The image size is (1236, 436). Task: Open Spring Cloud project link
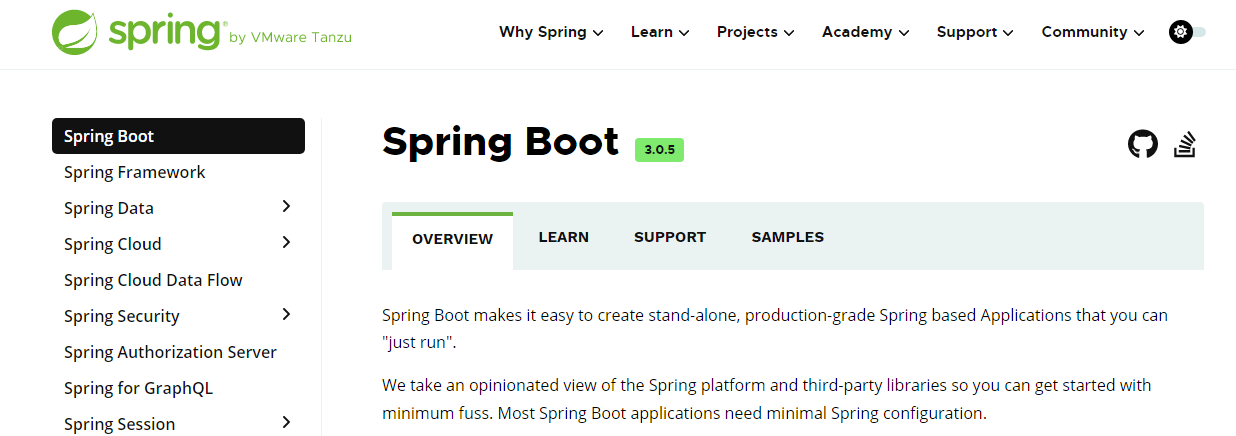point(113,244)
